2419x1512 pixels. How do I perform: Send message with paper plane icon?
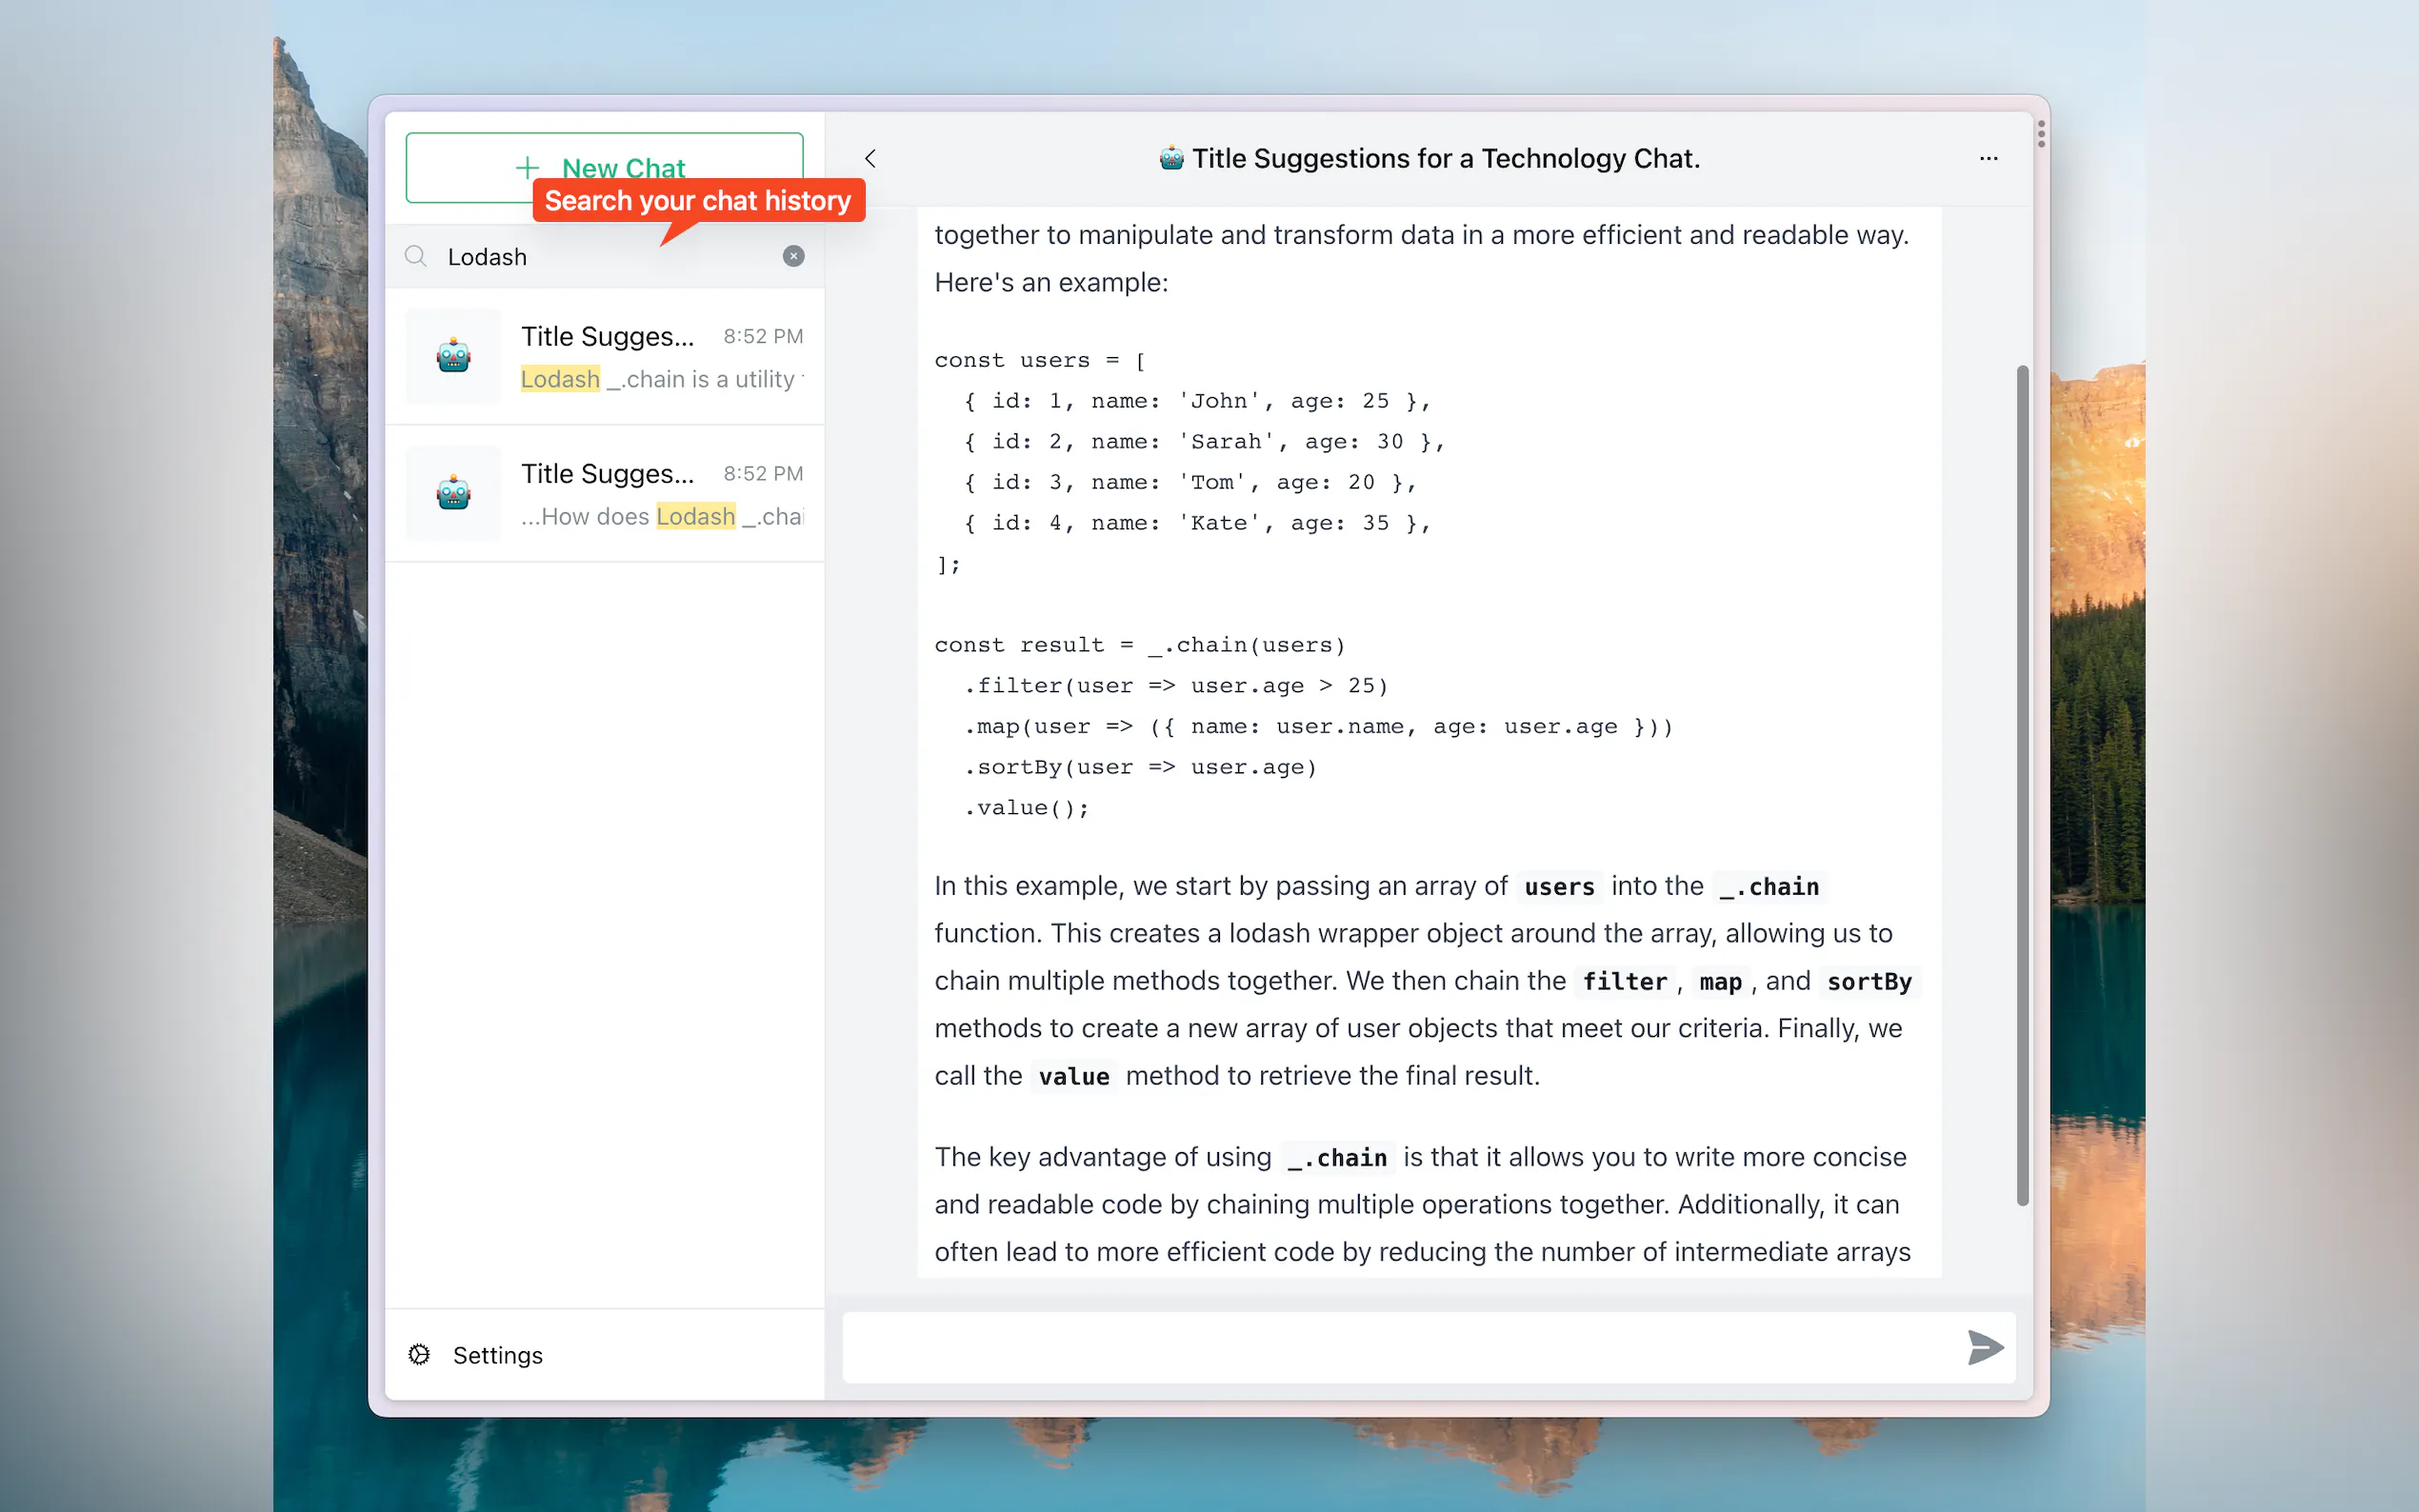point(1984,1347)
